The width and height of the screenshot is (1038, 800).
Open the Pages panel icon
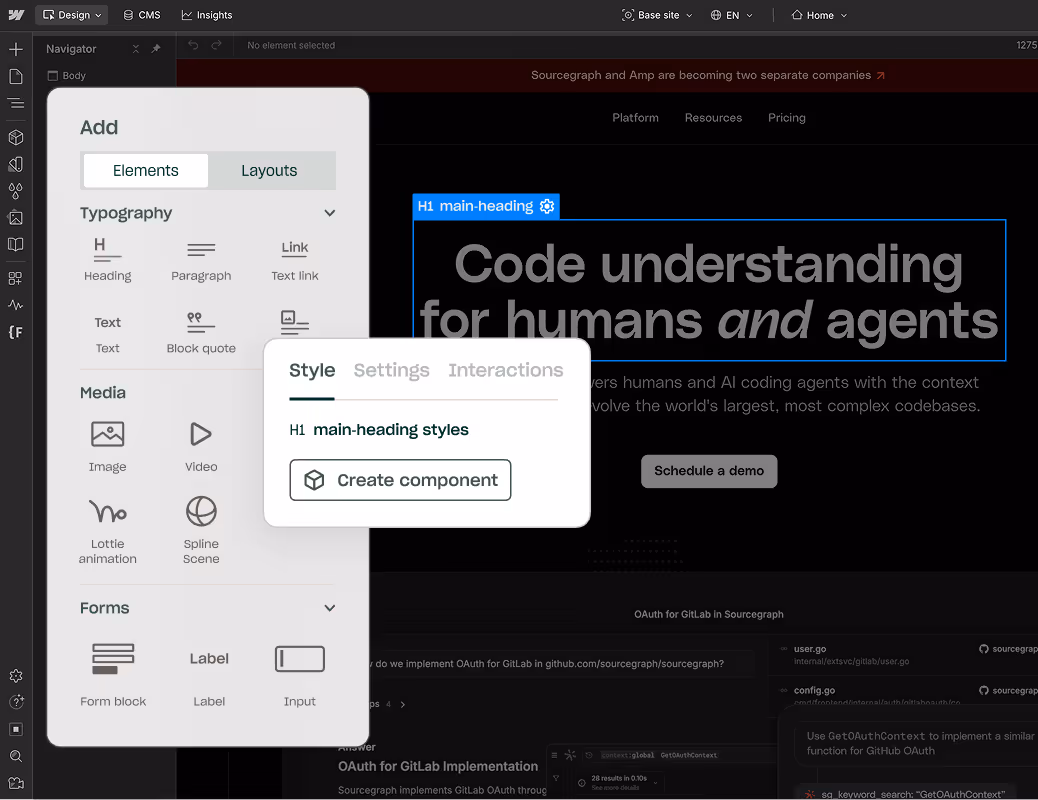[x=16, y=76]
